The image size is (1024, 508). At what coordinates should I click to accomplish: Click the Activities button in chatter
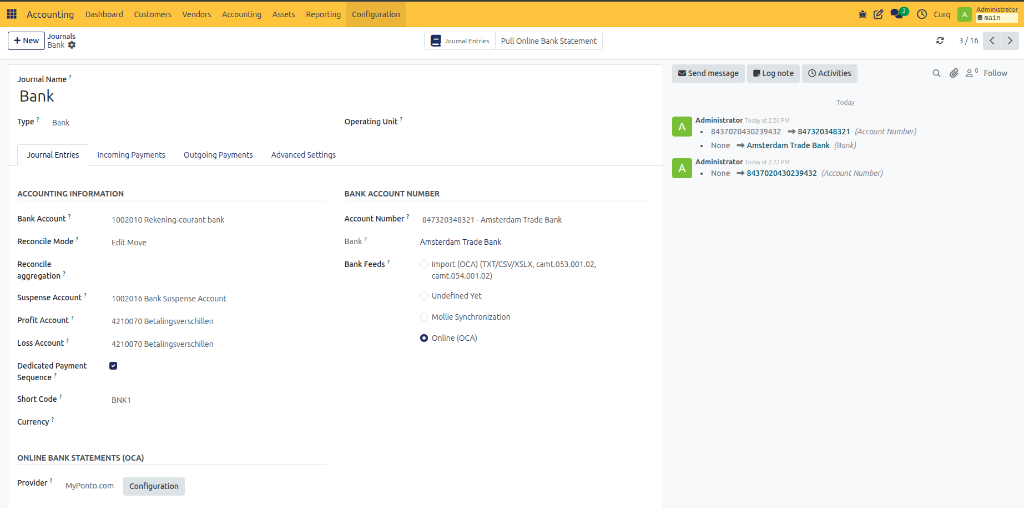[829, 73]
